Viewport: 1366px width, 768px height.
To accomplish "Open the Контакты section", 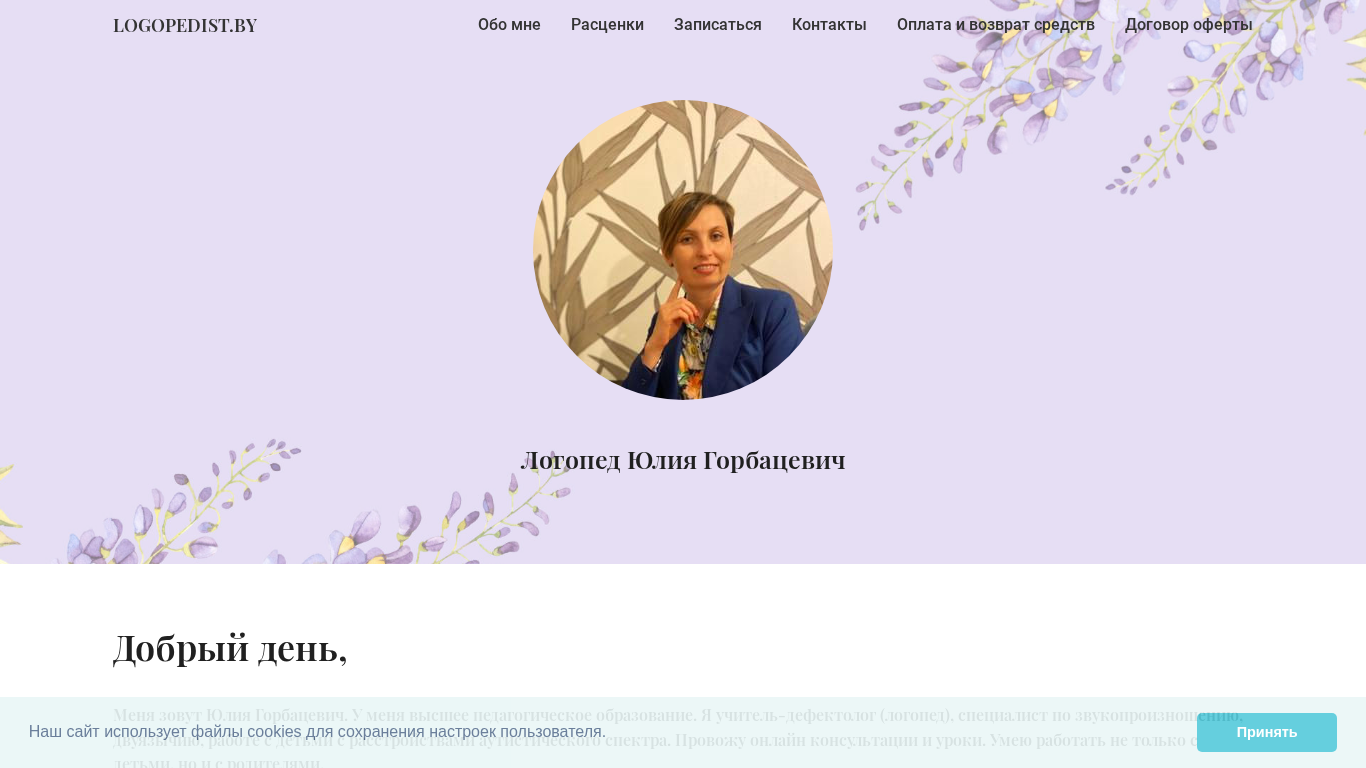I will [829, 25].
